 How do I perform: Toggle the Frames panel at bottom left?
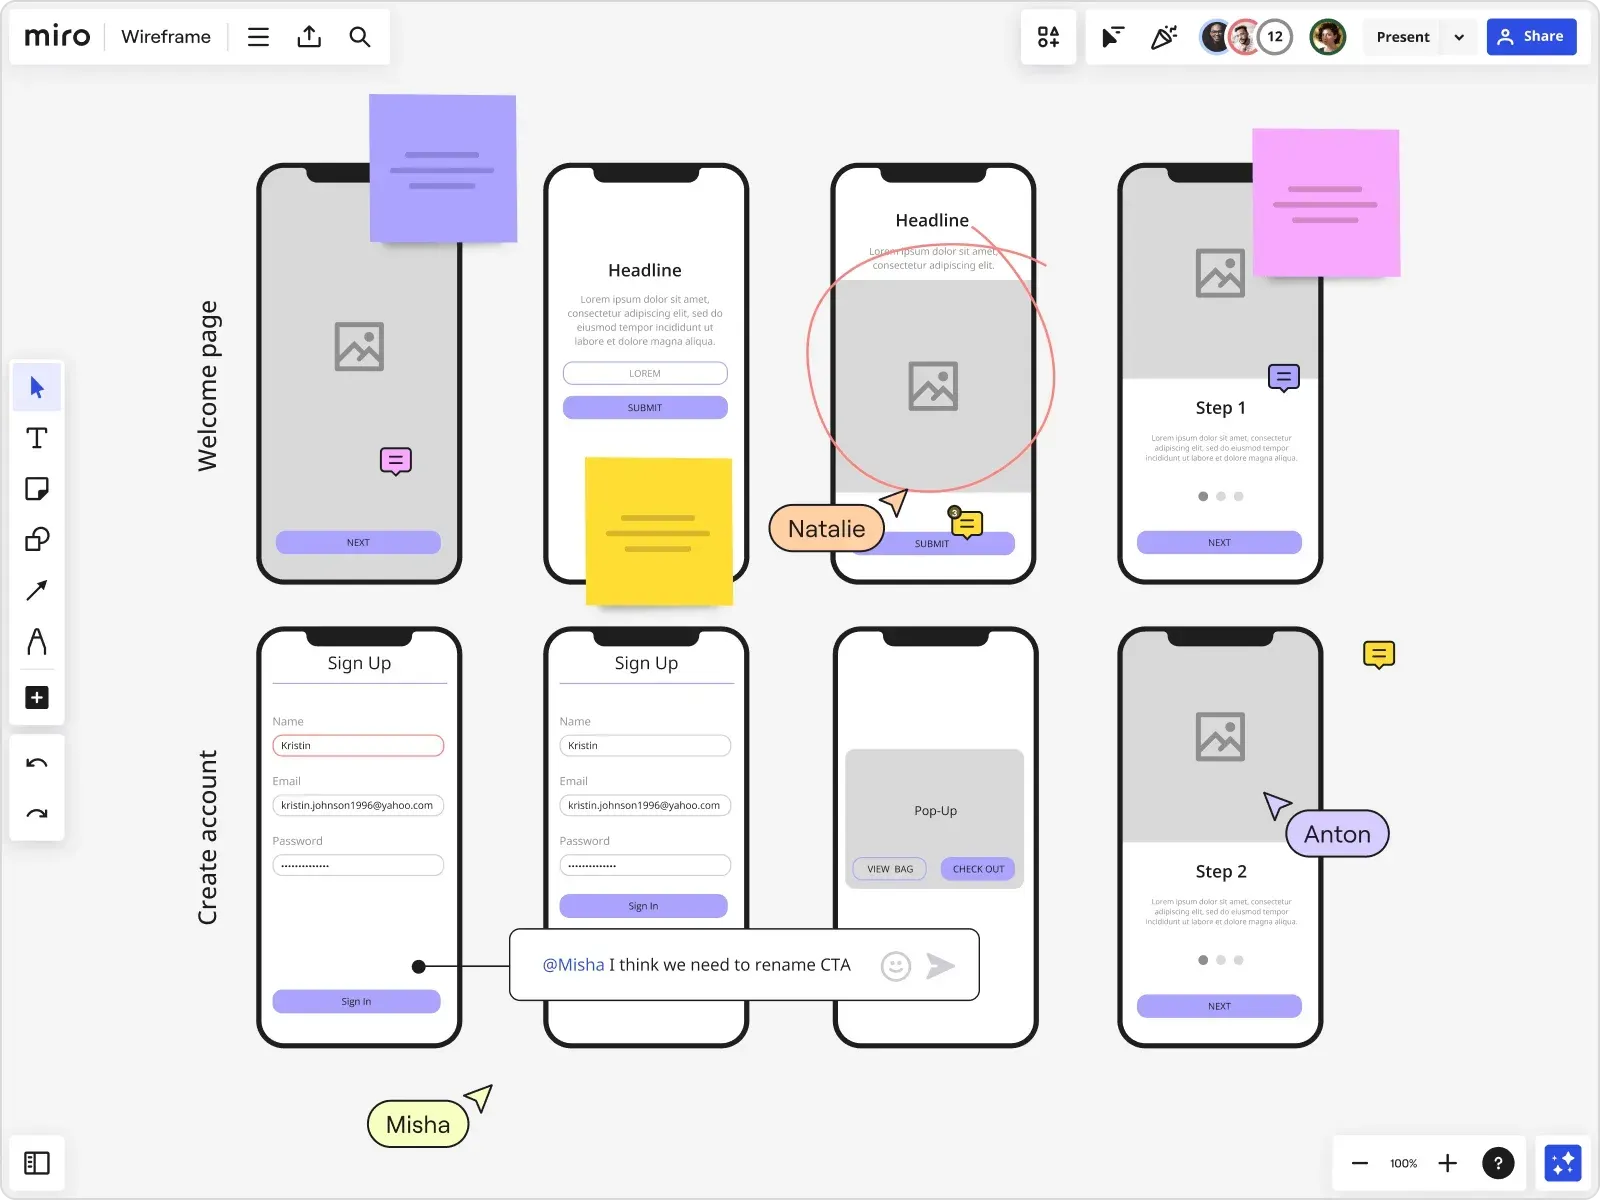37,1163
